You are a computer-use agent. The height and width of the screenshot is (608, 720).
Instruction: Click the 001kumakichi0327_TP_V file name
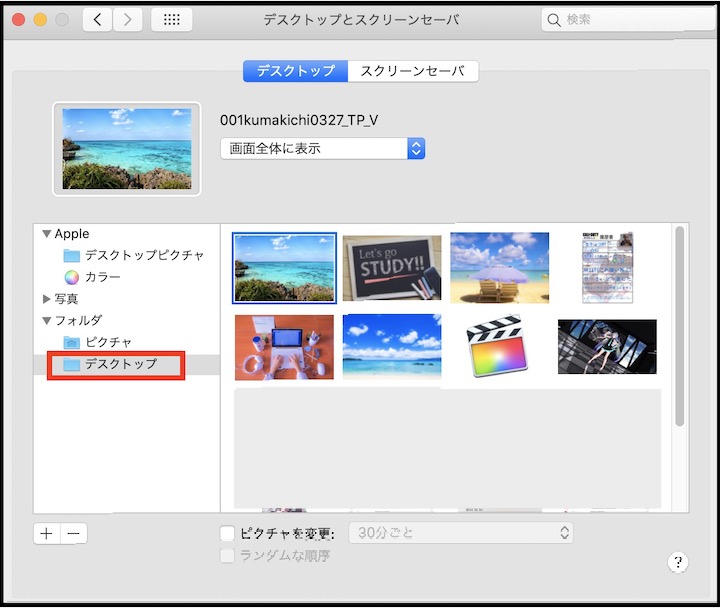(299, 120)
